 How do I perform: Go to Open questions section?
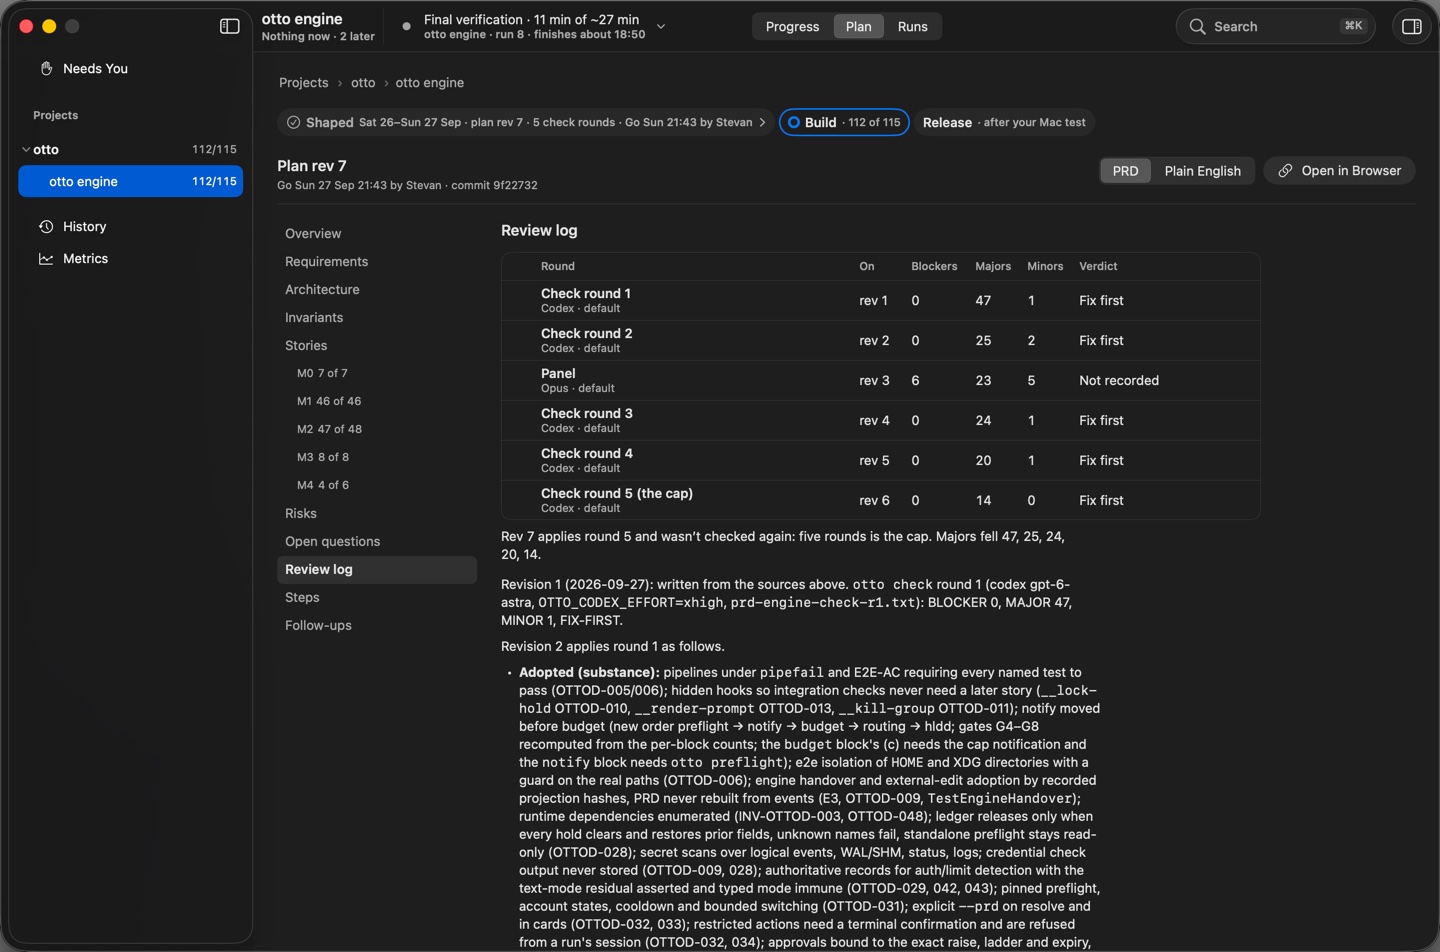(x=376, y=541)
